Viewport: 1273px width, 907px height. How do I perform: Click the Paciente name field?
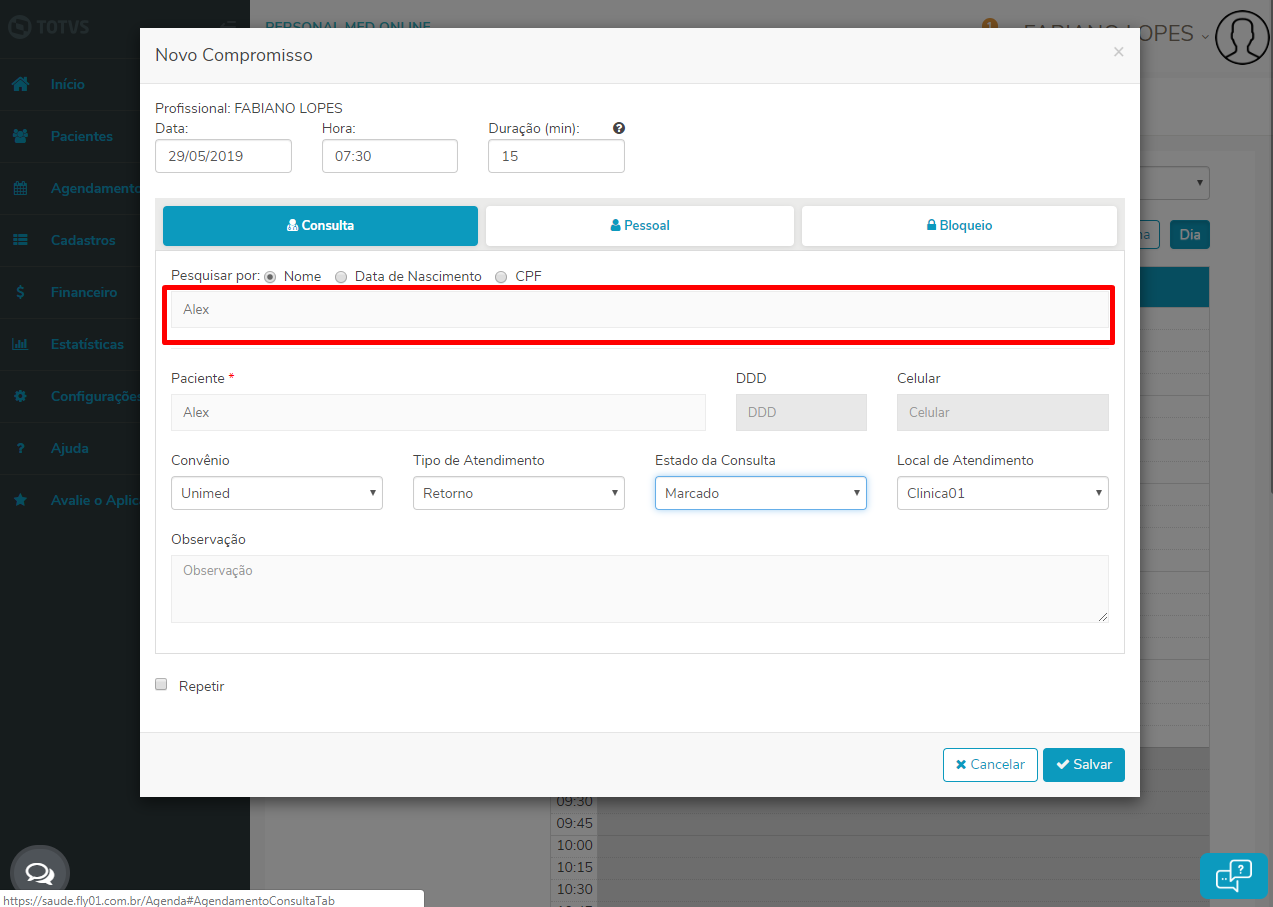pyautogui.click(x=438, y=412)
